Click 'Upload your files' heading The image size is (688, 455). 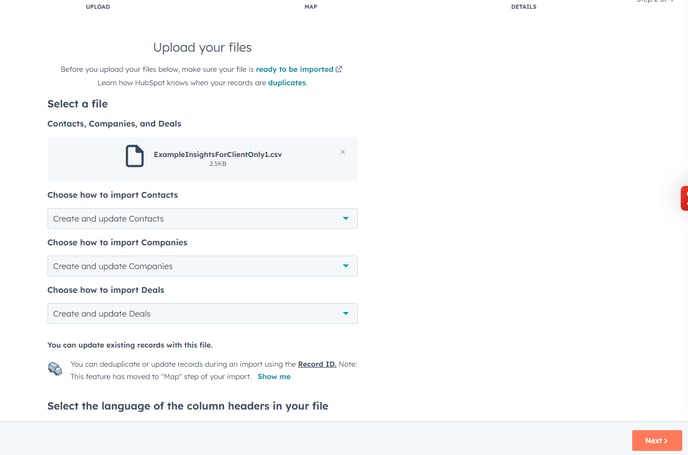click(x=202, y=47)
